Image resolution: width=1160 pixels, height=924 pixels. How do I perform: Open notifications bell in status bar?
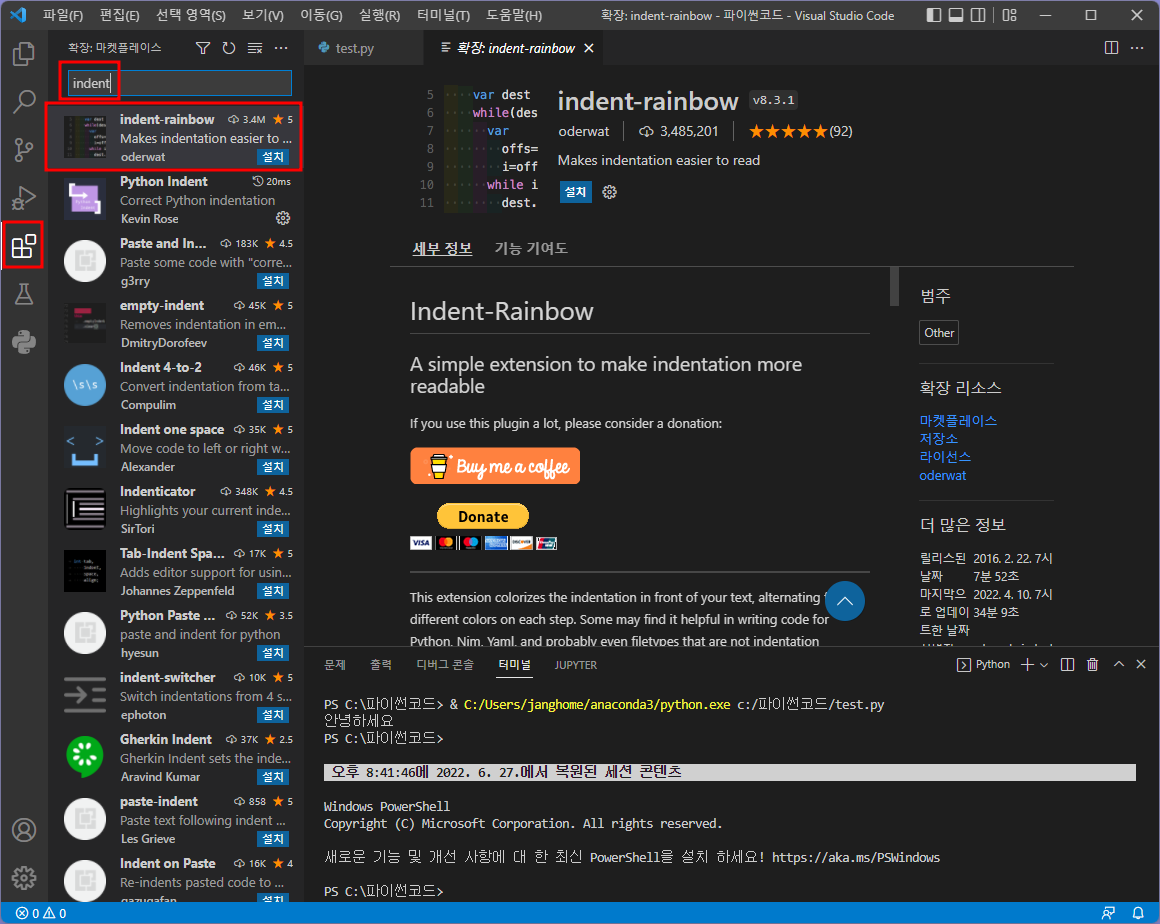(1138, 914)
